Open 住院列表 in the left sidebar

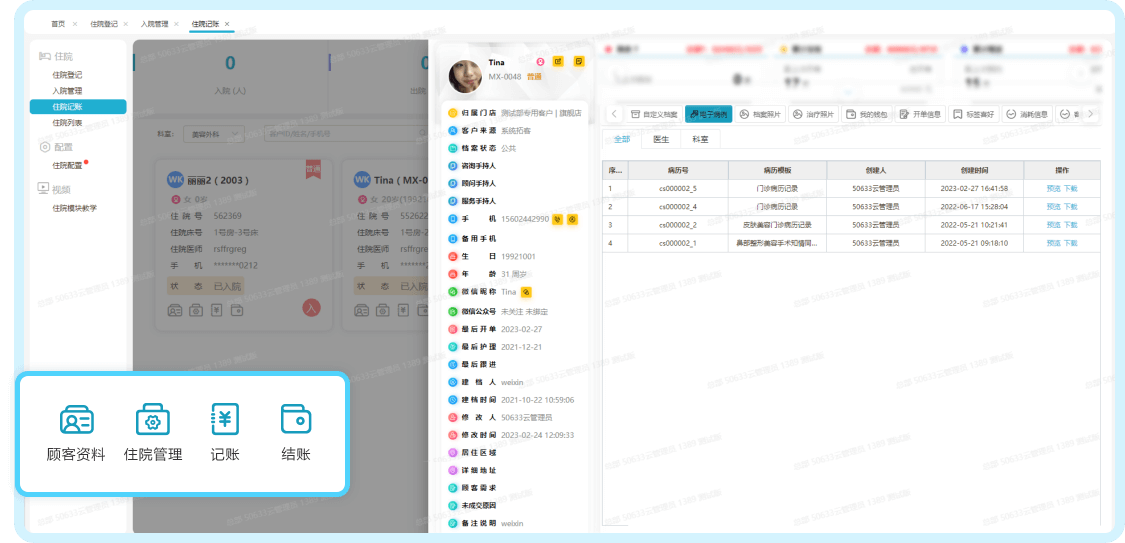click(67, 123)
